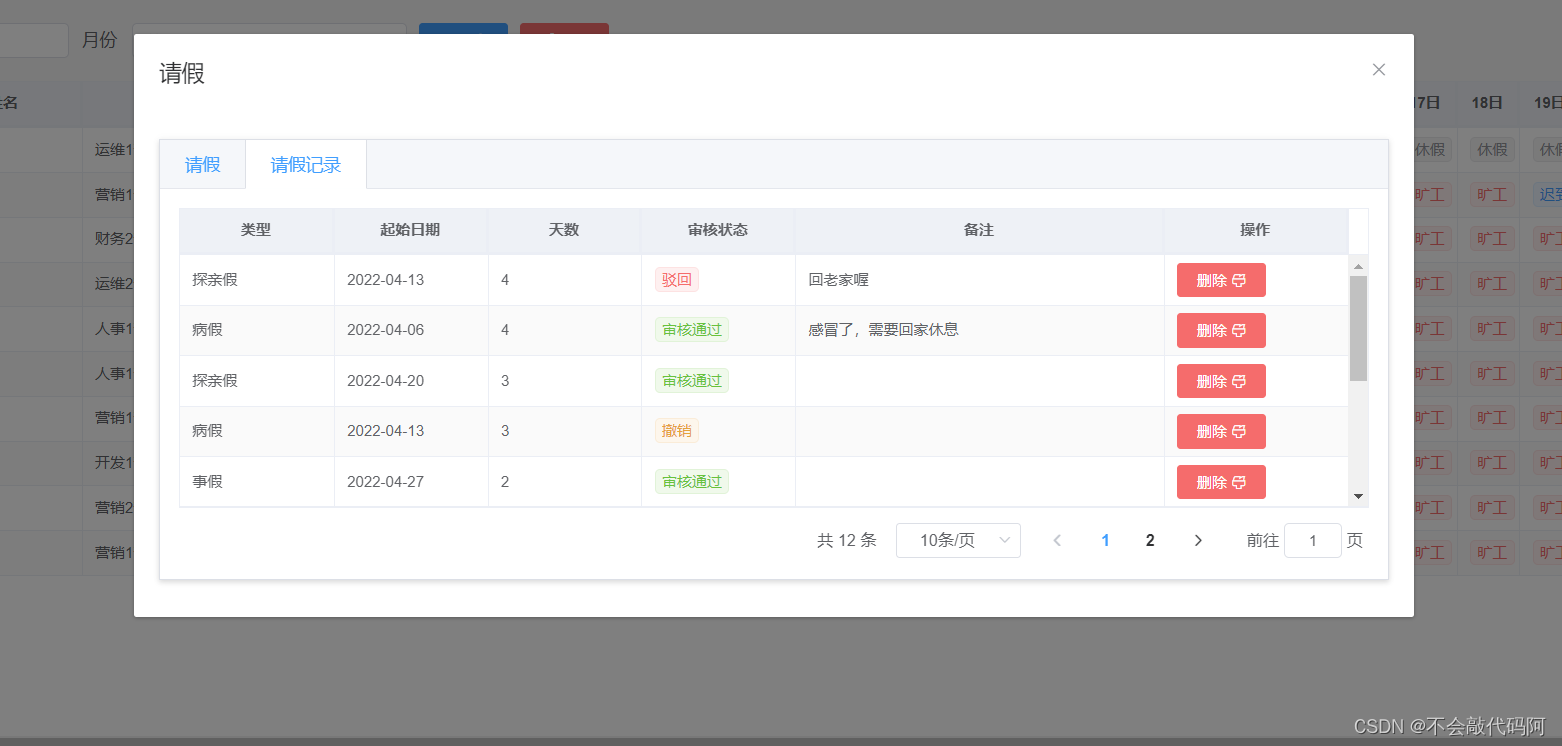This screenshot has height=746, width=1562.
Task: Click the table vertical scrollbar thumb
Action: 1358,328
